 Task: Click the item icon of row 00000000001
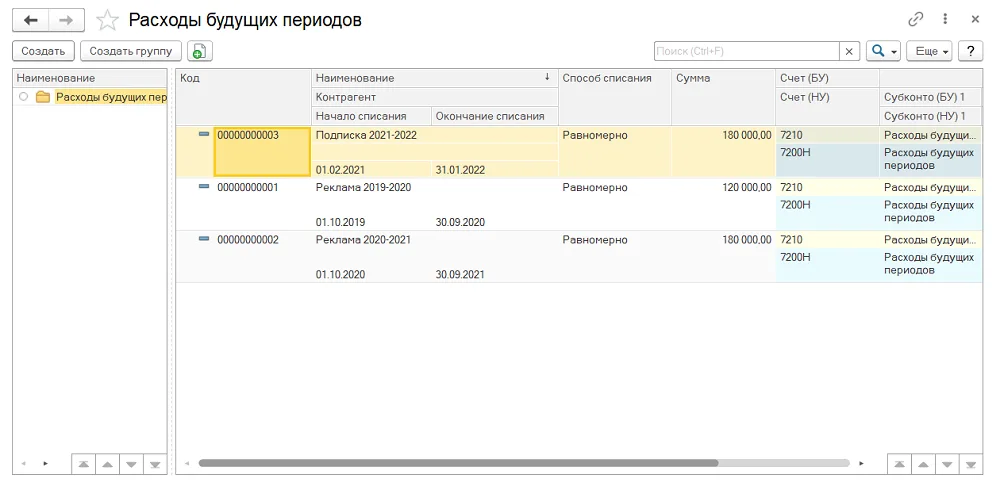click(x=204, y=187)
